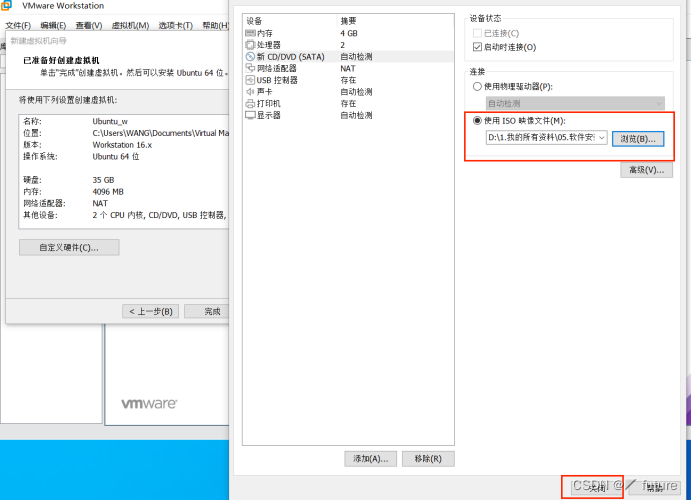The width and height of the screenshot is (692, 500).
Task: Click the Ubuntu_w name value
Action: (x=110, y=121)
